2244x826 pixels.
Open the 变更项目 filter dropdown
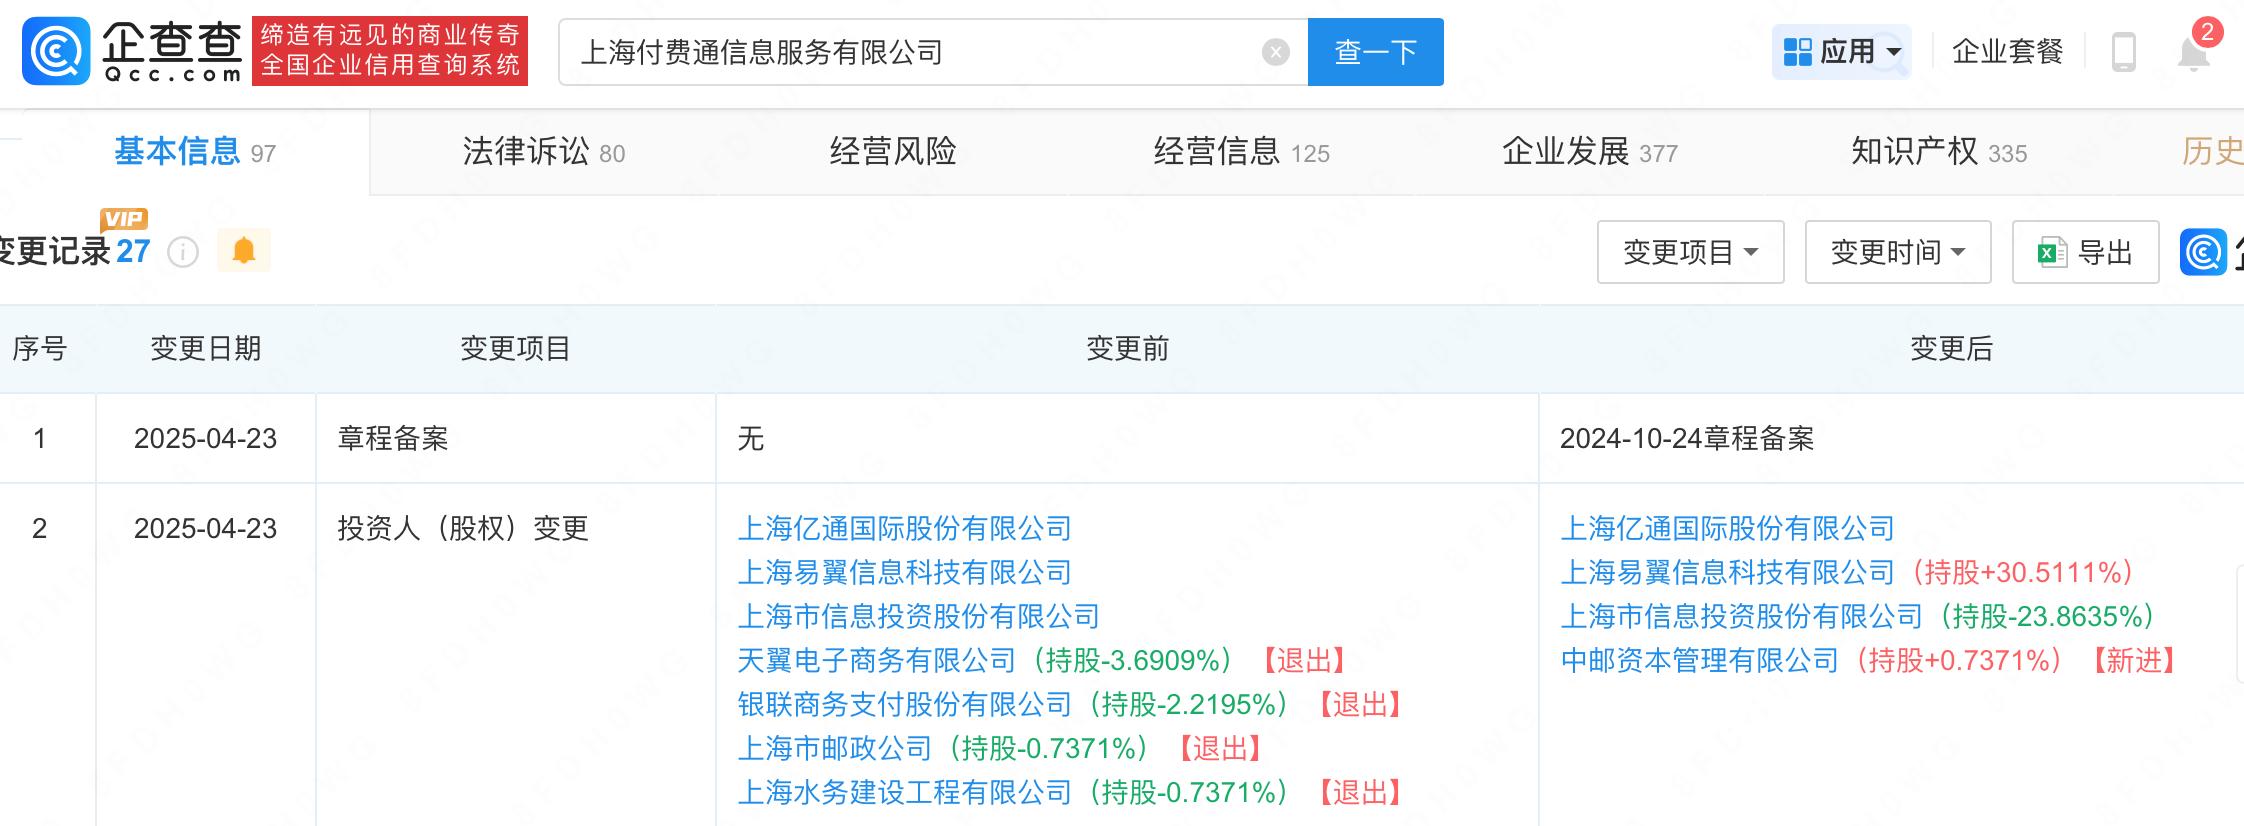(1690, 252)
